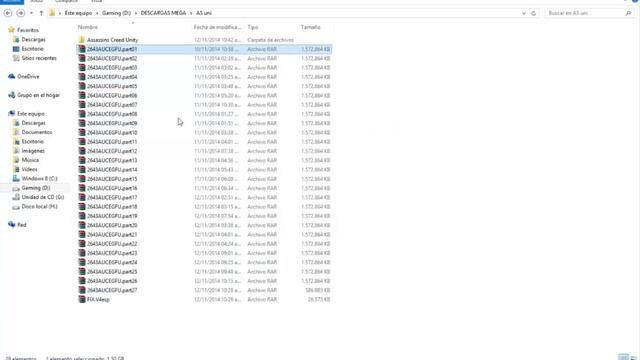Click the 'Gaming (D:)' drive icon in sidebar
Viewport: 640px width, 360px height.
(x=16, y=188)
